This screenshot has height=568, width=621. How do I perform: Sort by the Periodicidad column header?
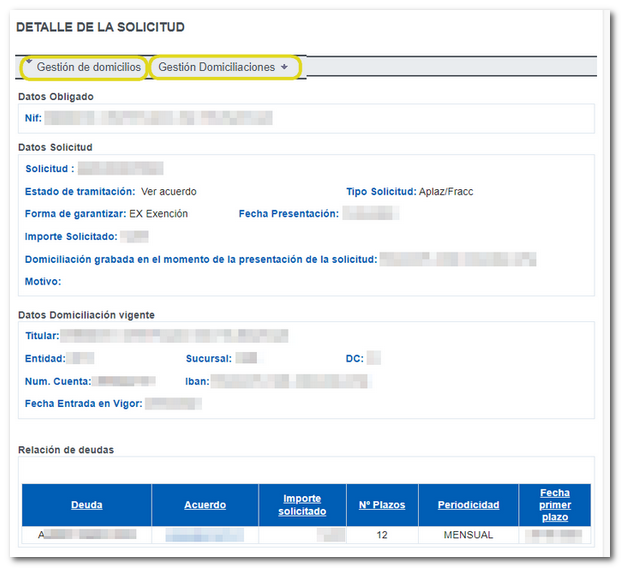(468, 505)
